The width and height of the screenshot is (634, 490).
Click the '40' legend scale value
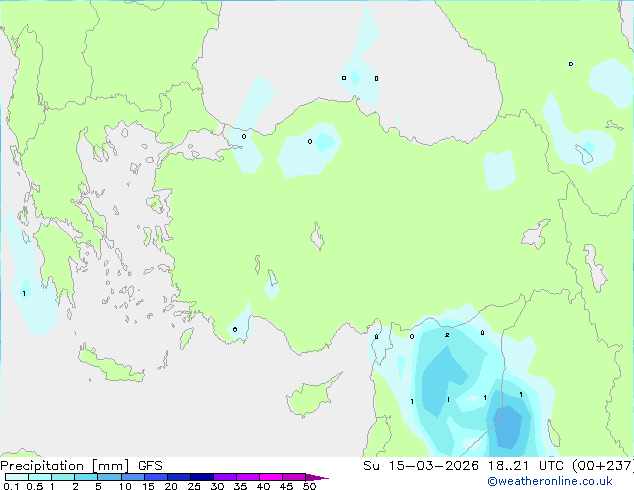(x=263, y=486)
